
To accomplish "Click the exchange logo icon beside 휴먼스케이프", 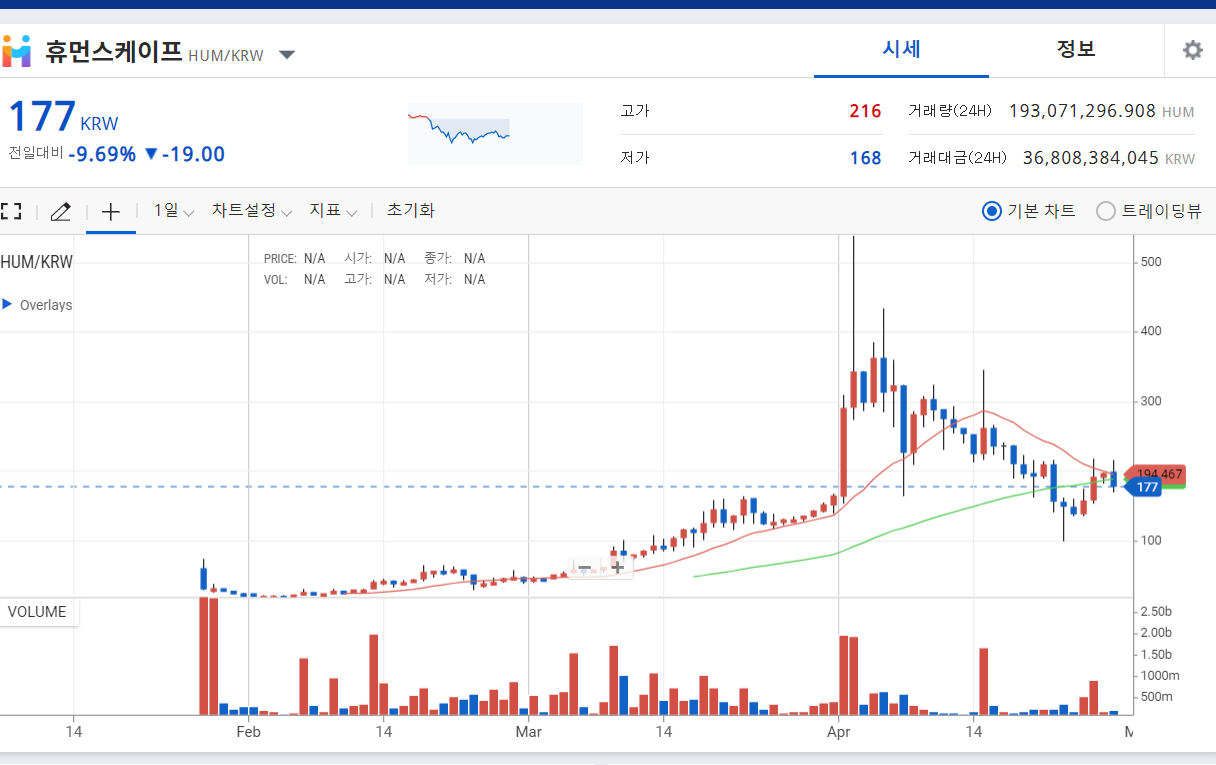I will pos(16,51).
